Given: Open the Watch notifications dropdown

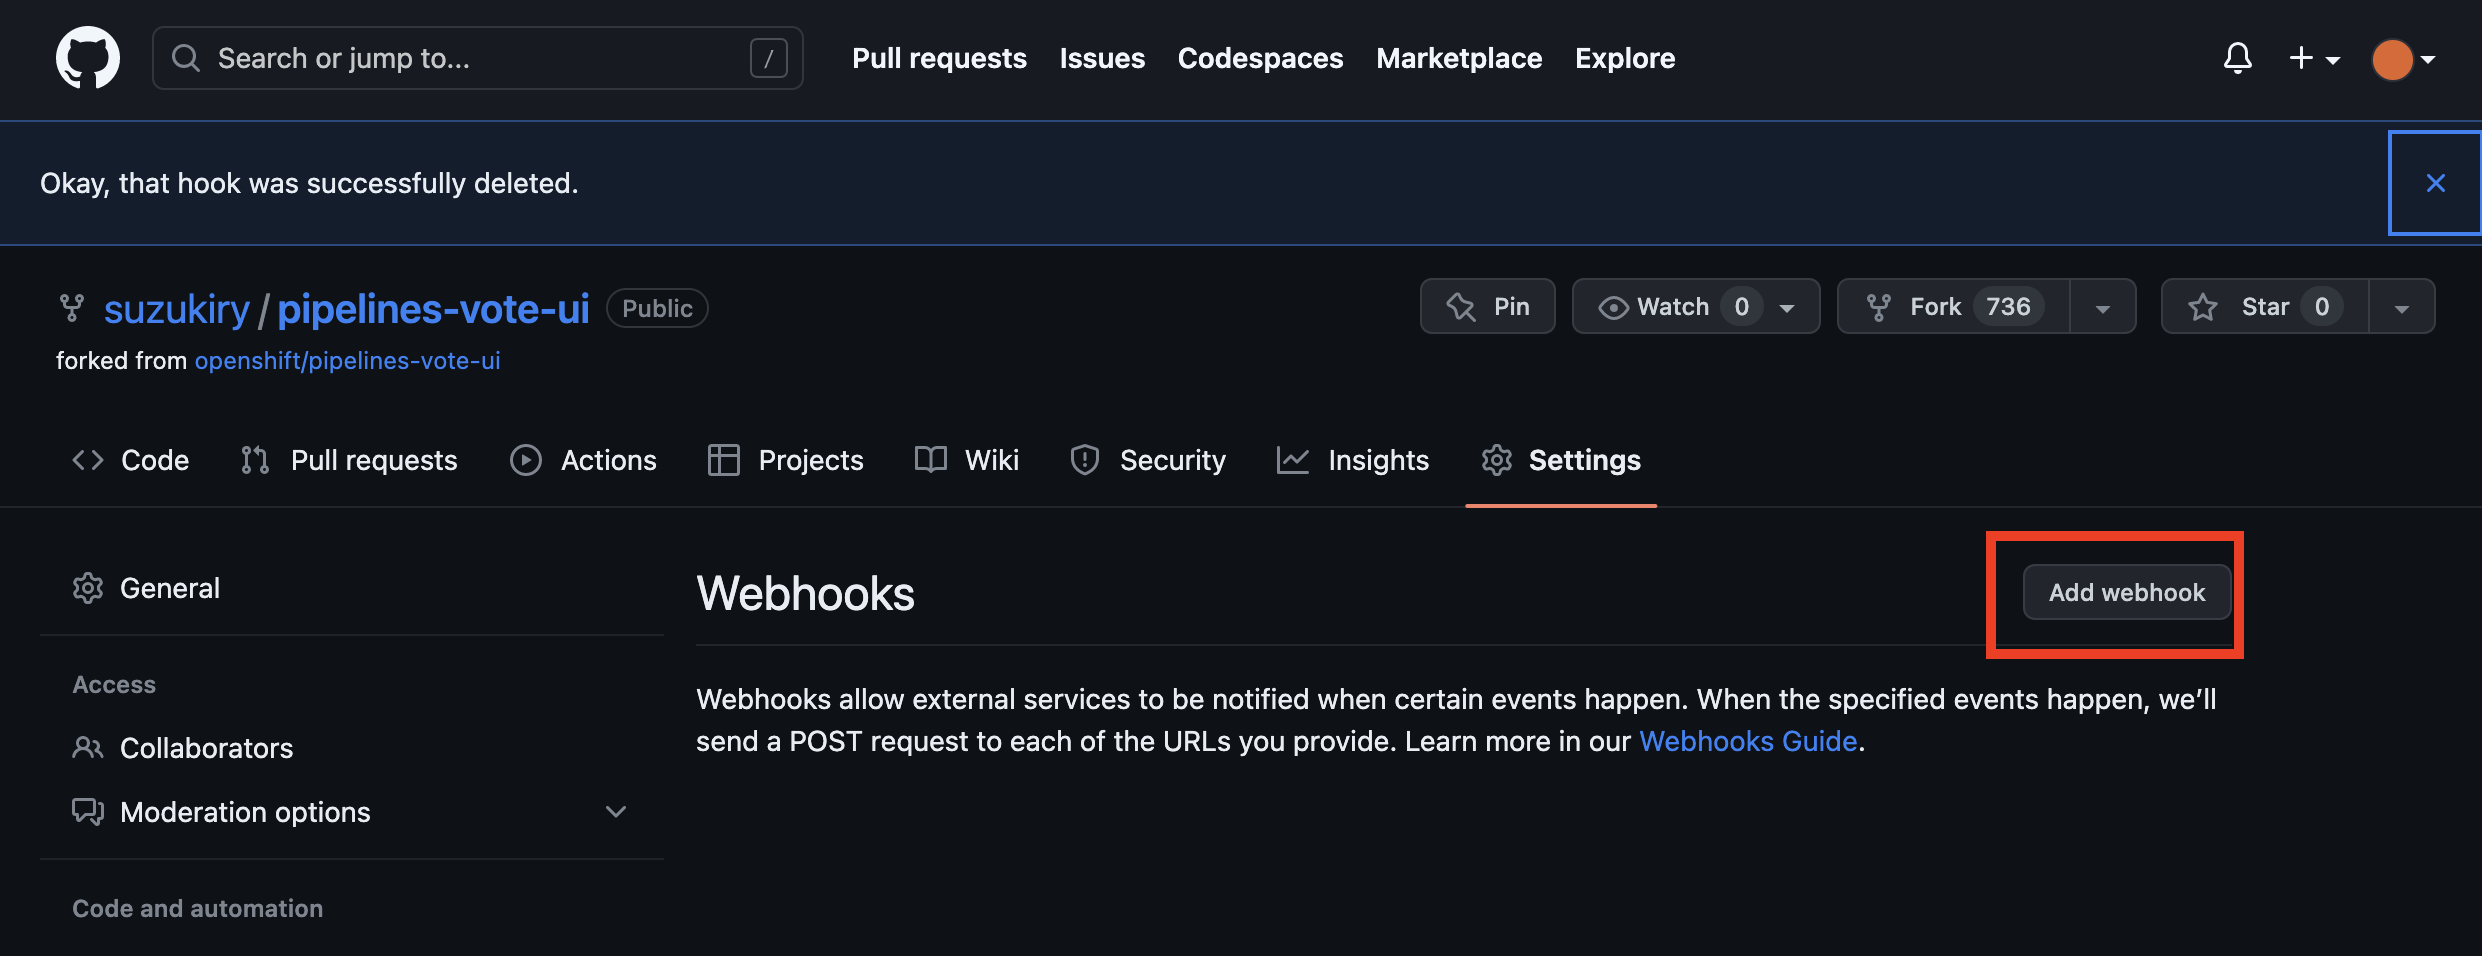Looking at the screenshot, I should click(x=1695, y=306).
